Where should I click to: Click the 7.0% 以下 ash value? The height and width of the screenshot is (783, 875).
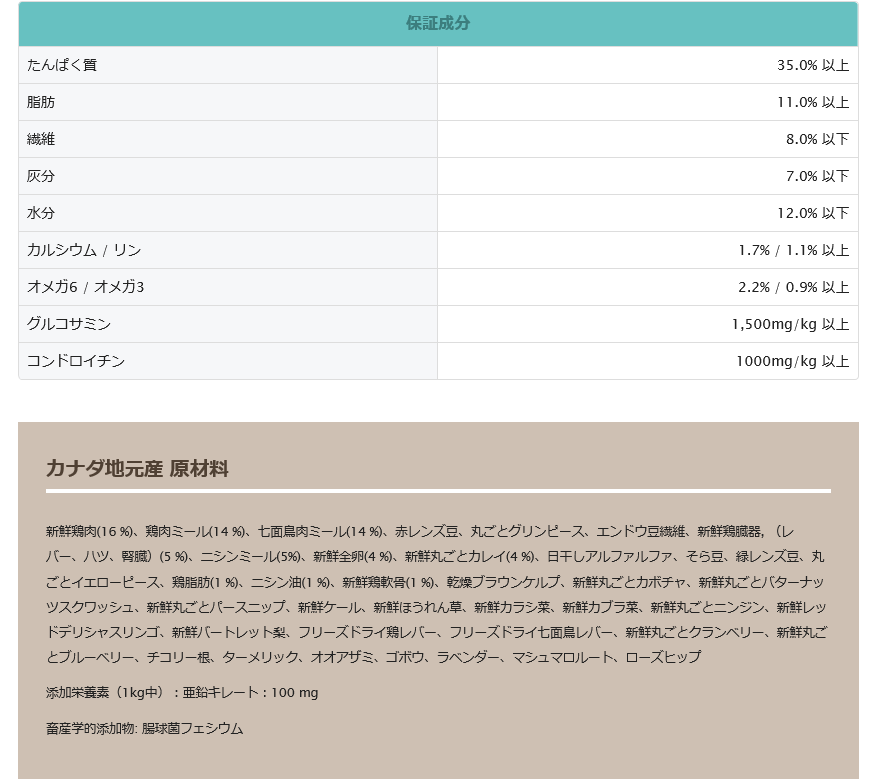click(816, 176)
